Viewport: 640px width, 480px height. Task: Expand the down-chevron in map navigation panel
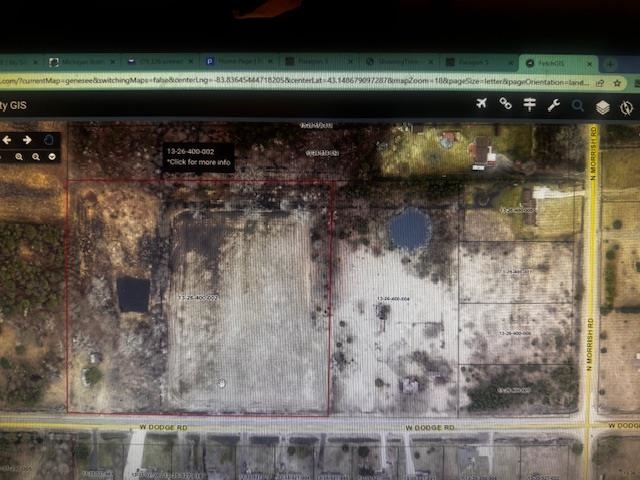[x=52, y=157]
